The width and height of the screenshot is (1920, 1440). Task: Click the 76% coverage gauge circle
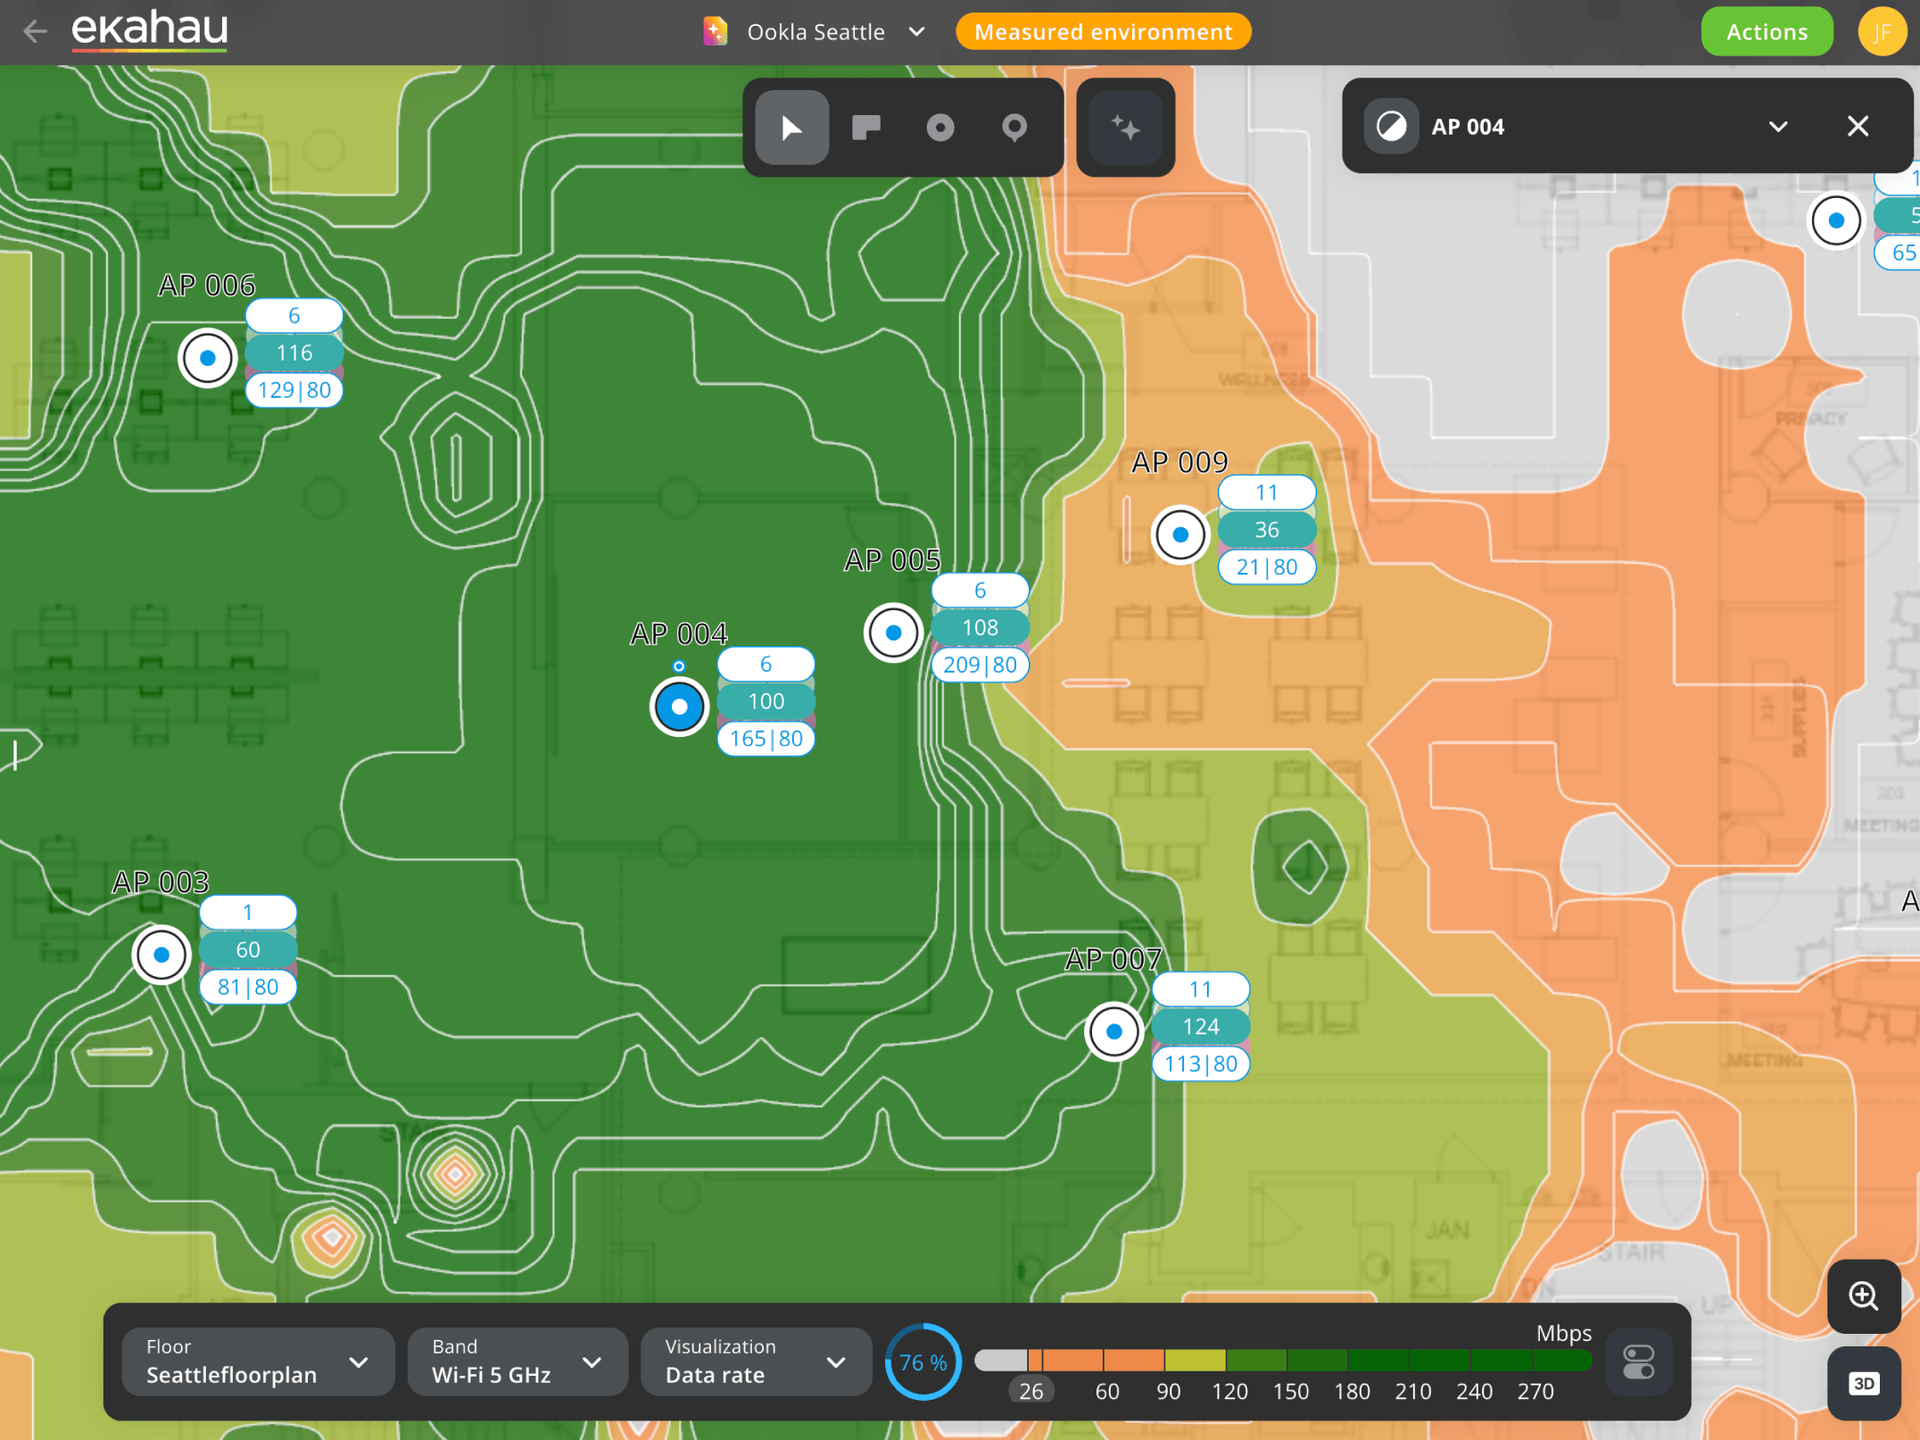click(x=922, y=1361)
